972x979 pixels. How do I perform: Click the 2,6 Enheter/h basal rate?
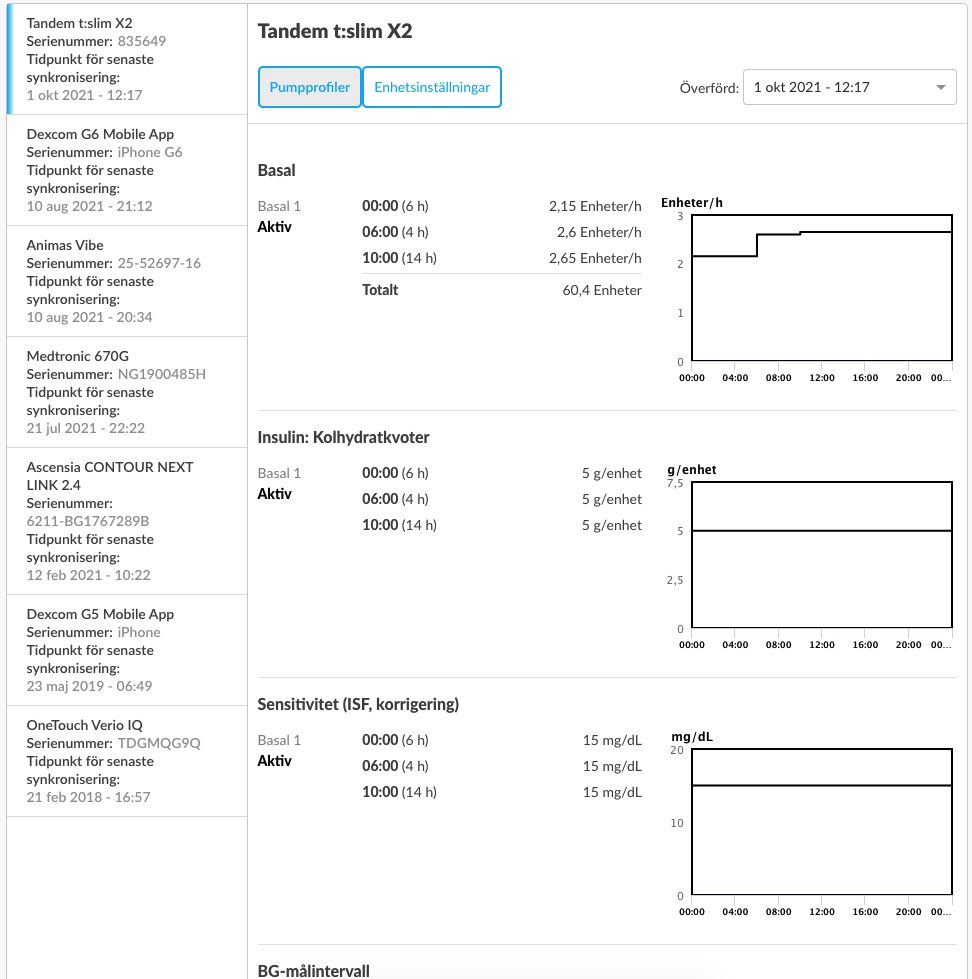click(599, 232)
